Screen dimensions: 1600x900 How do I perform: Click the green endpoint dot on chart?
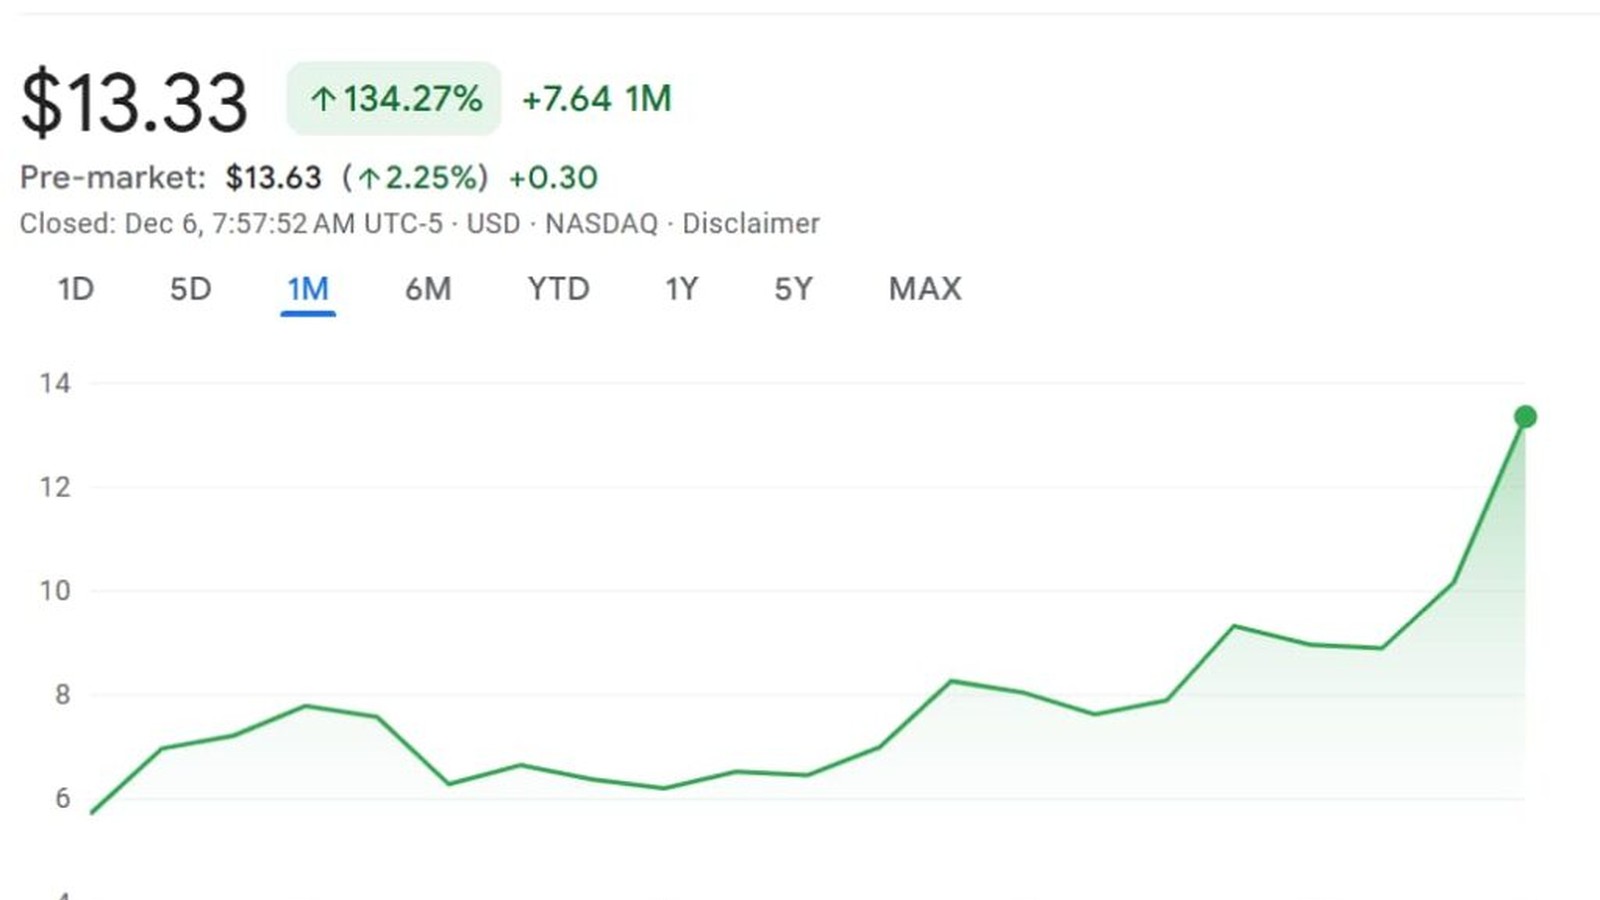(1525, 417)
